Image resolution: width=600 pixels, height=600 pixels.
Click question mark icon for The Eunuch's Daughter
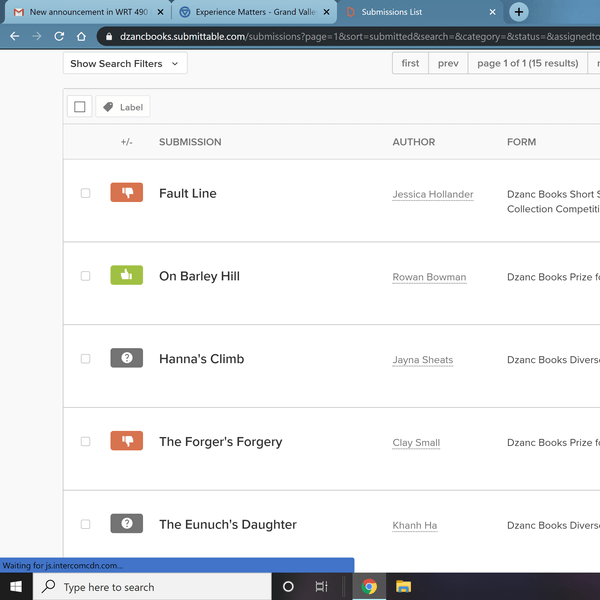click(x=127, y=524)
